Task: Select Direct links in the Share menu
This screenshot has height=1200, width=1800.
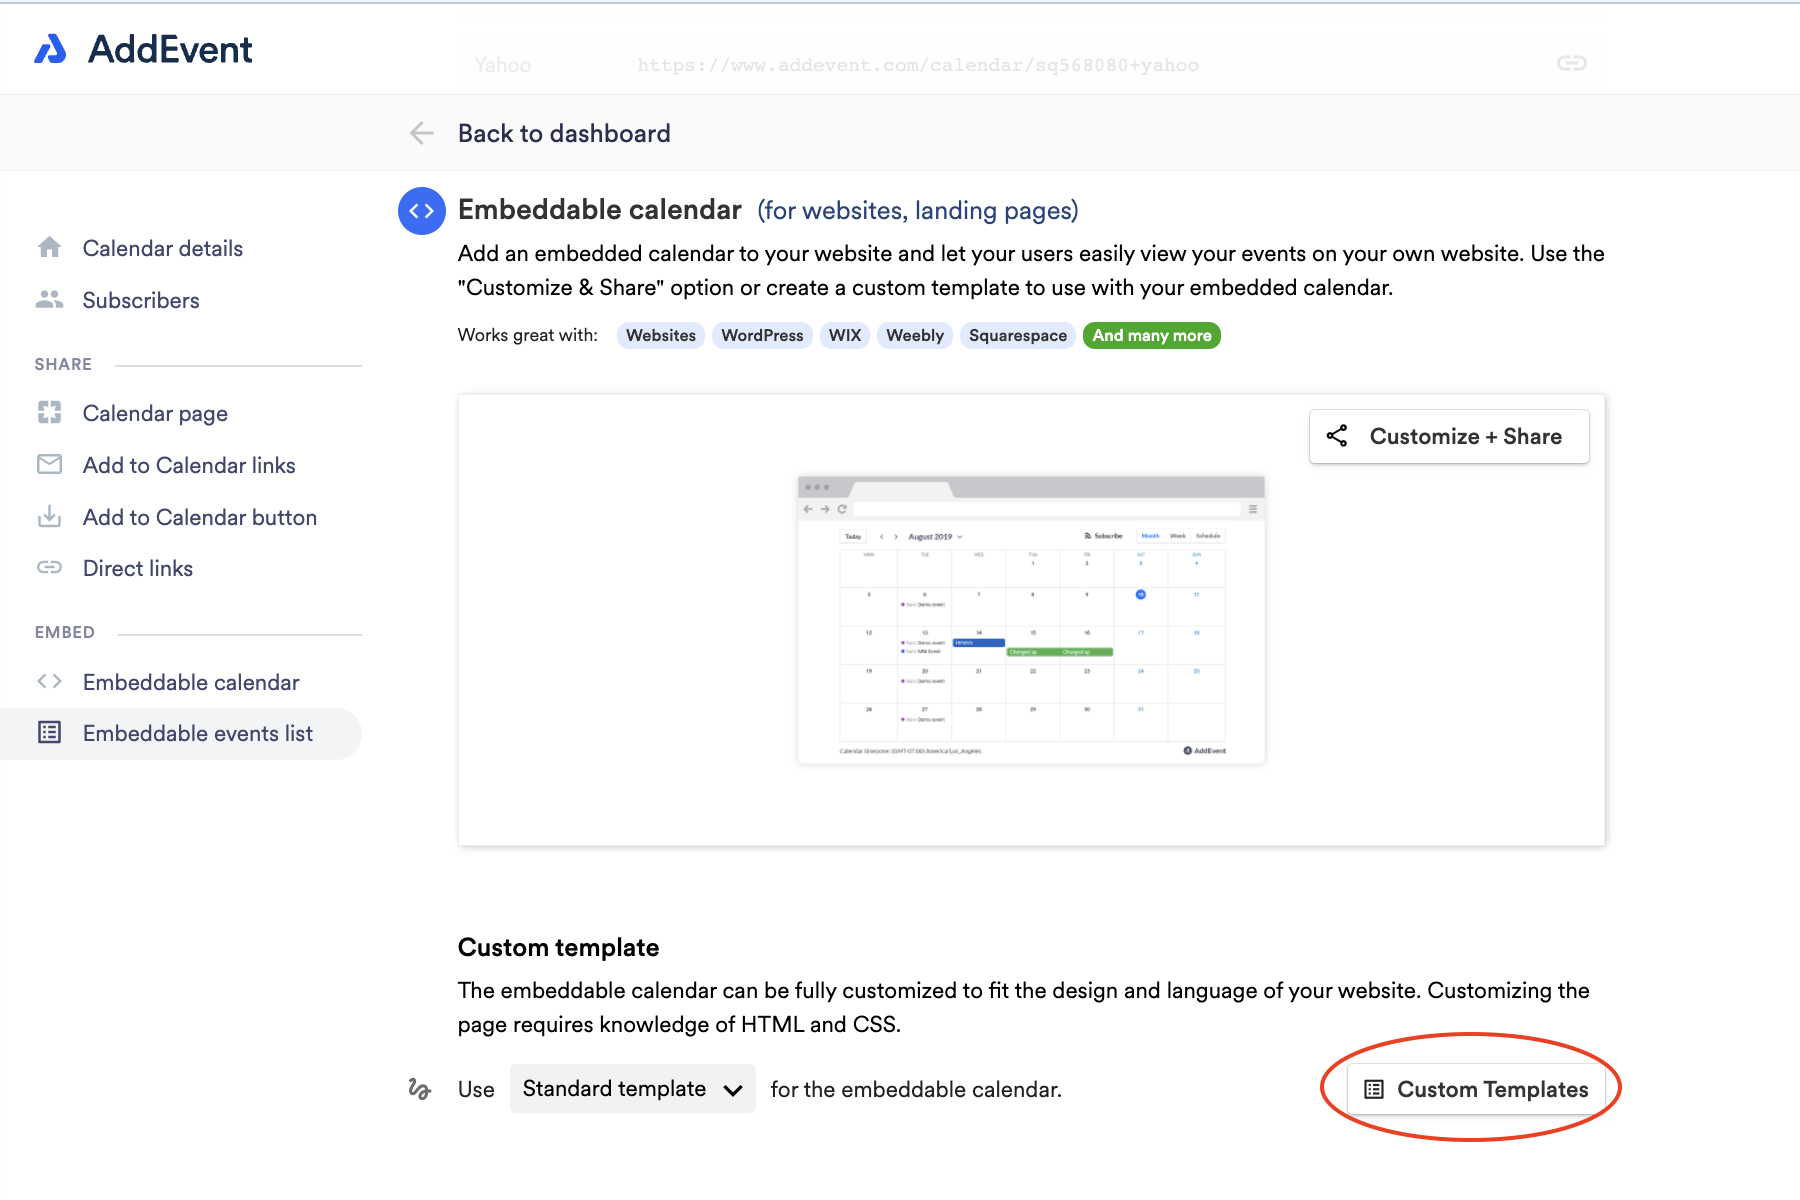Action: 137,567
